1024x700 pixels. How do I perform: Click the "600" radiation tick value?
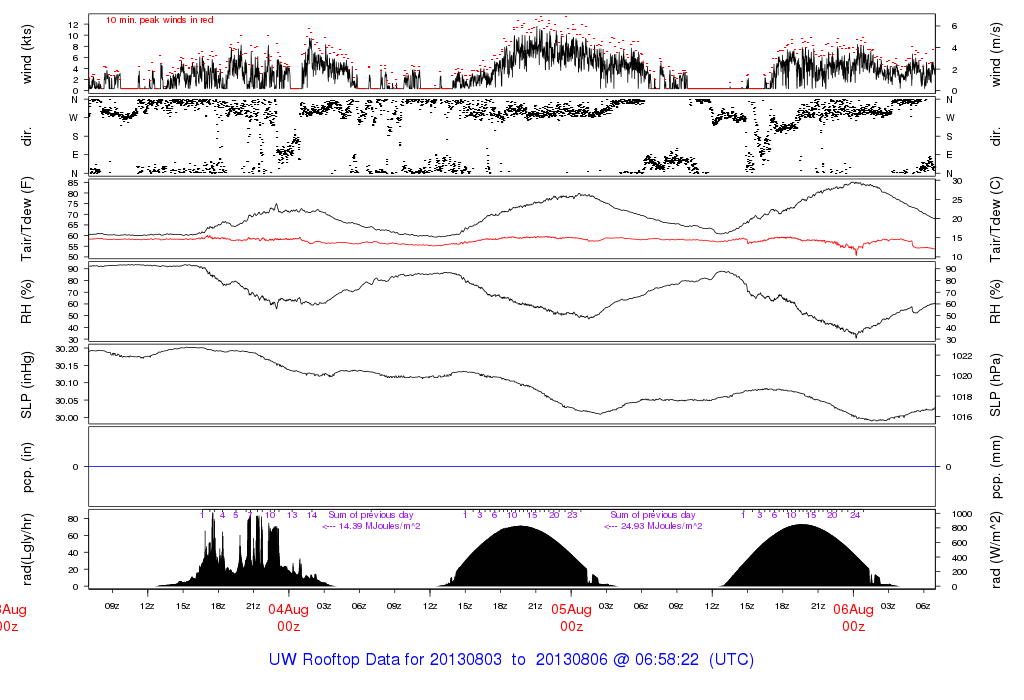point(959,543)
